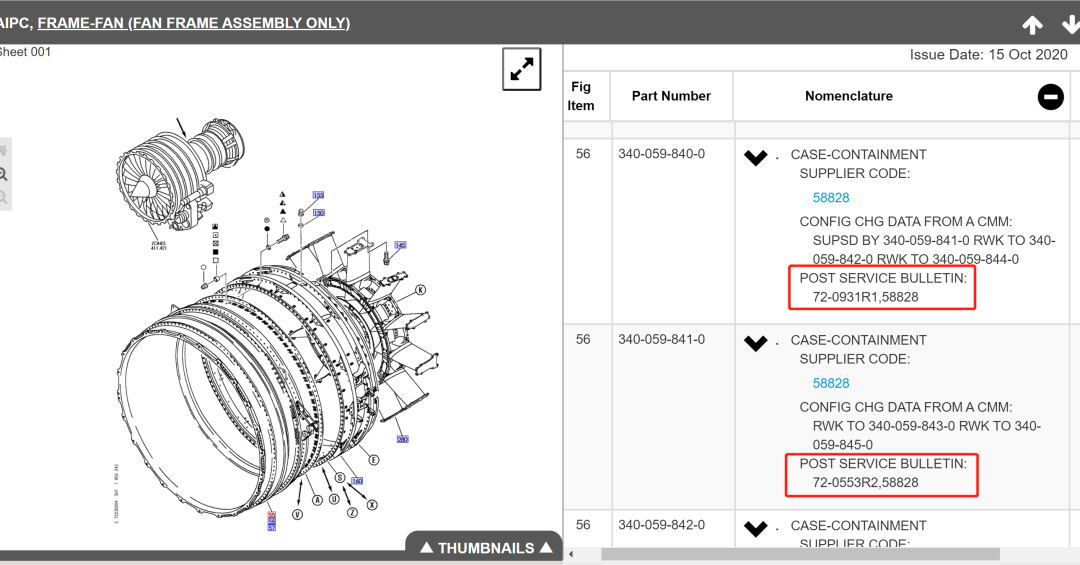
Task: Click the Fig Item column header
Action: point(581,96)
